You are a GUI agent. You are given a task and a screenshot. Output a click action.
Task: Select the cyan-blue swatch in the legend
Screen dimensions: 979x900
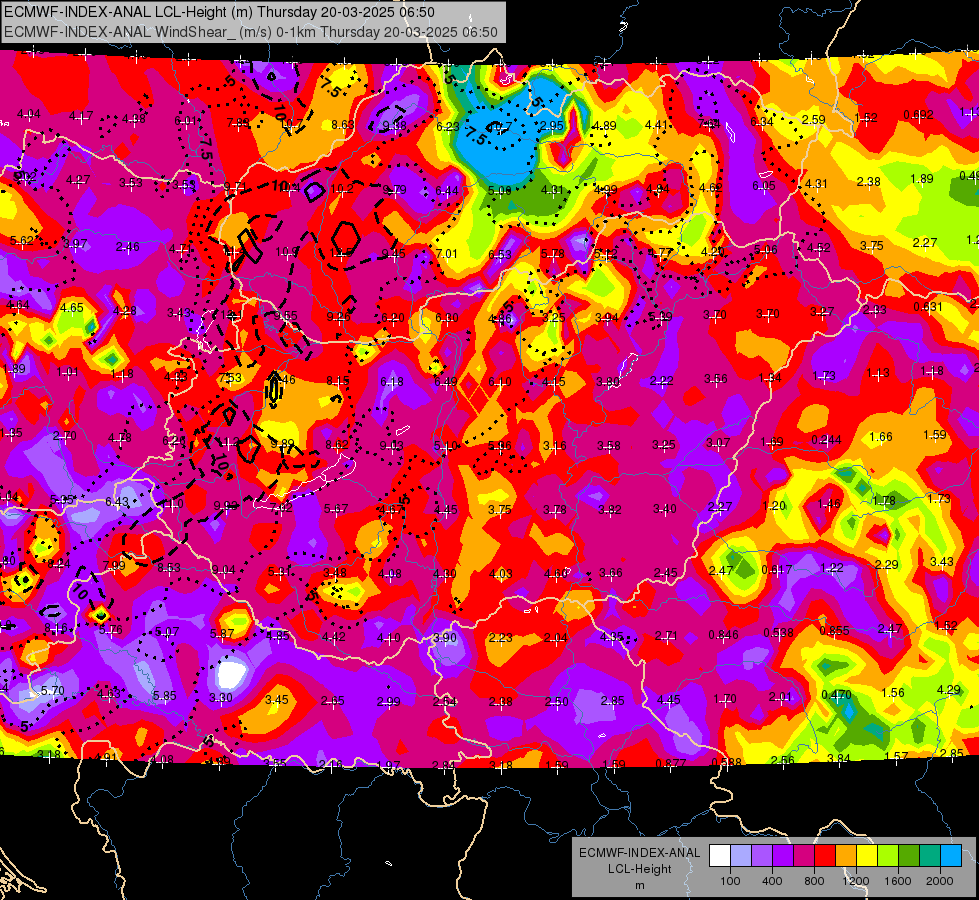951,856
